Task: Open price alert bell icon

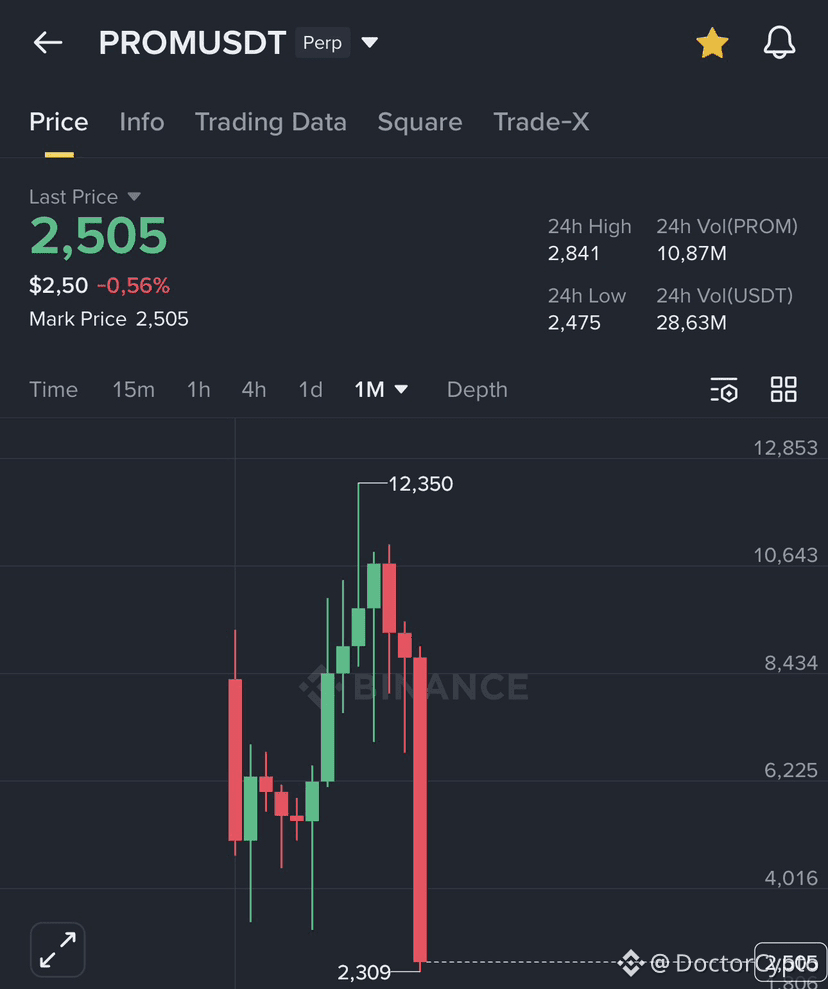Action: [x=779, y=43]
